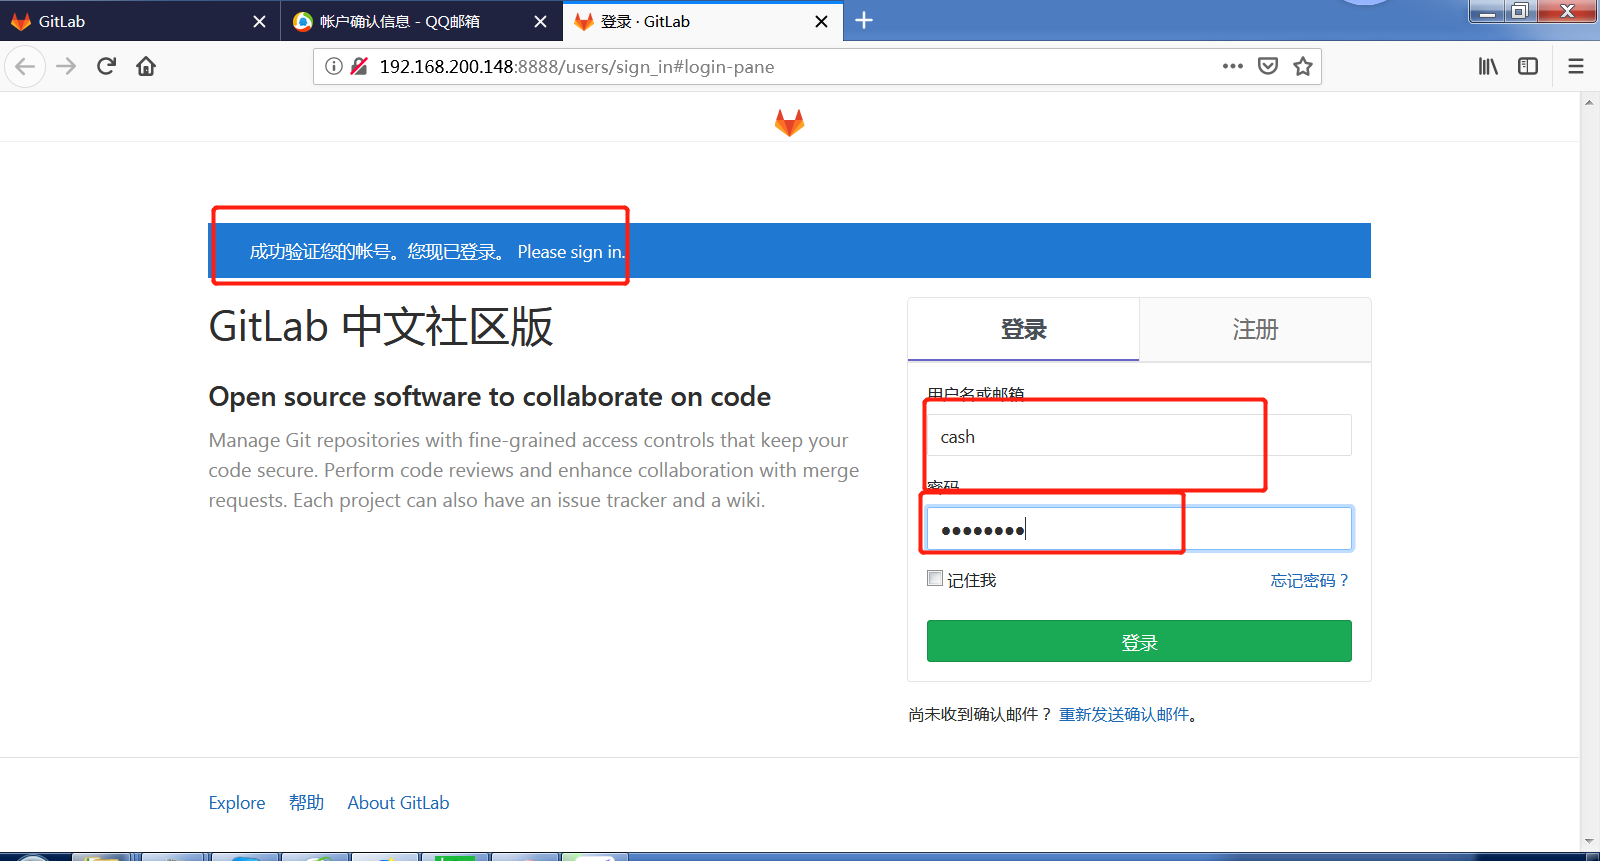Open the Firefox hamburger menu

[x=1576, y=66]
